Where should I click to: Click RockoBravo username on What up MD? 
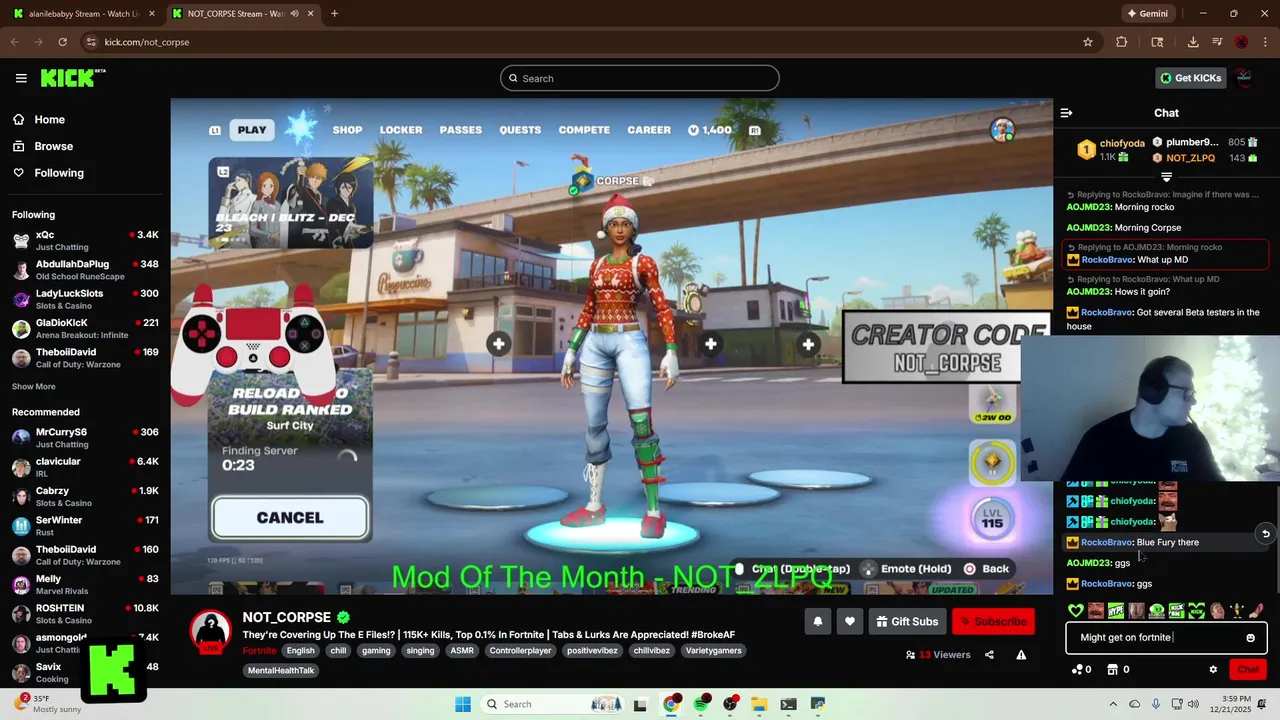click(1107, 260)
